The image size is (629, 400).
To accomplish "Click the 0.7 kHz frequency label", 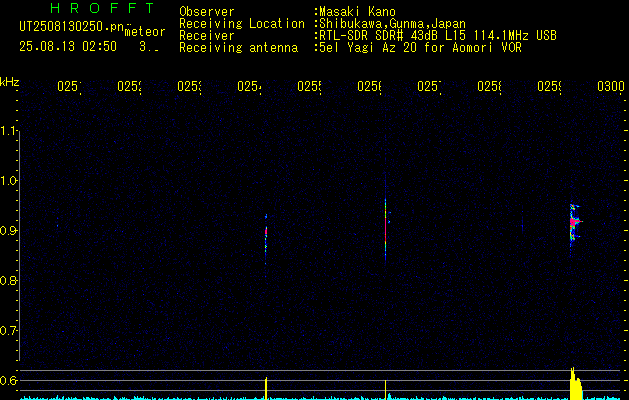I will tap(9, 331).
